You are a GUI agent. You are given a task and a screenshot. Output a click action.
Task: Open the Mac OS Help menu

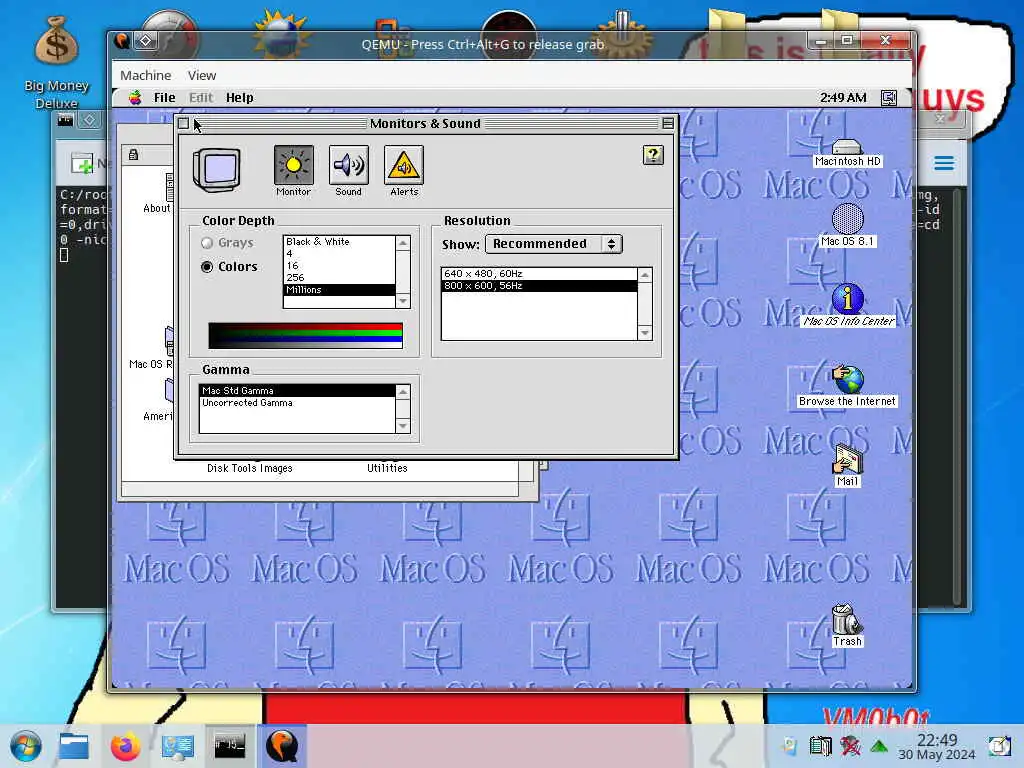pos(240,97)
